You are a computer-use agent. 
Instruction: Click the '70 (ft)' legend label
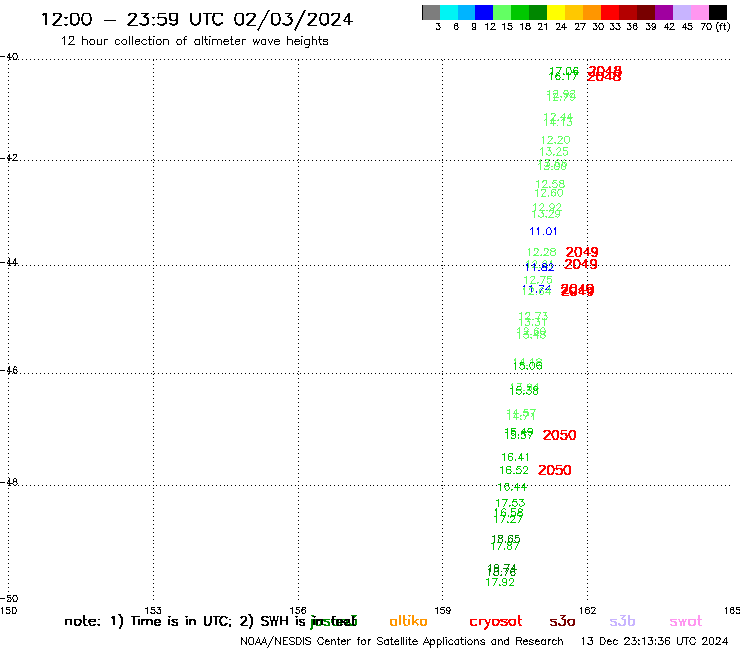tap(715, 27)
